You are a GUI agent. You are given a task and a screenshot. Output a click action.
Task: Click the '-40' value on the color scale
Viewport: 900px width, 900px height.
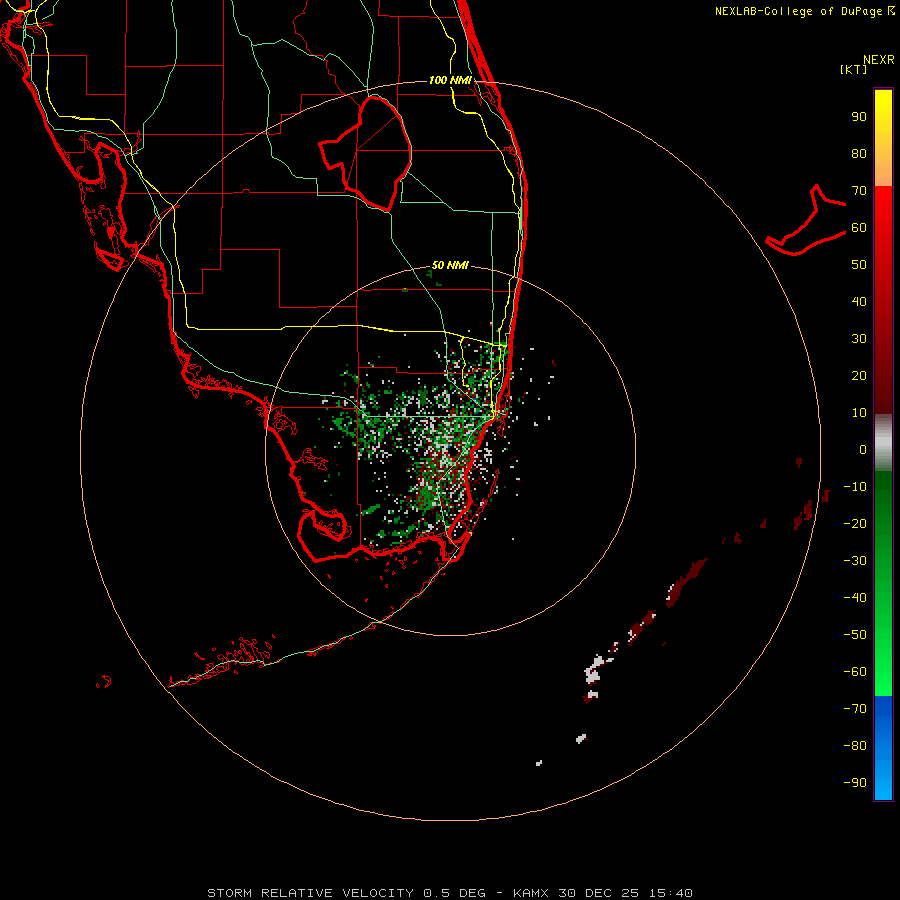pyautogui.click(x=855, y=598)
